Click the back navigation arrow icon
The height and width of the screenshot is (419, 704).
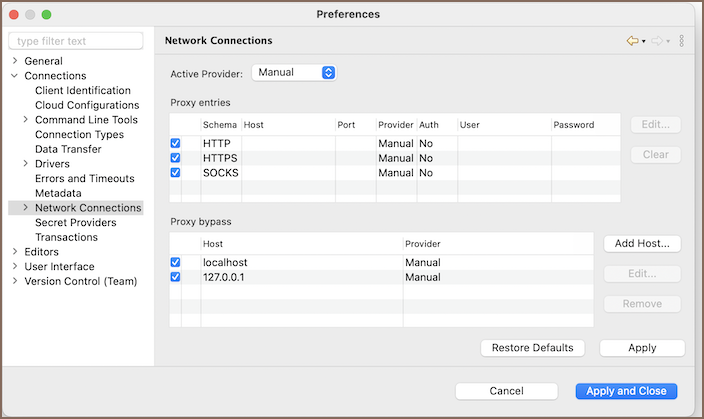click(x=631, y=41)
